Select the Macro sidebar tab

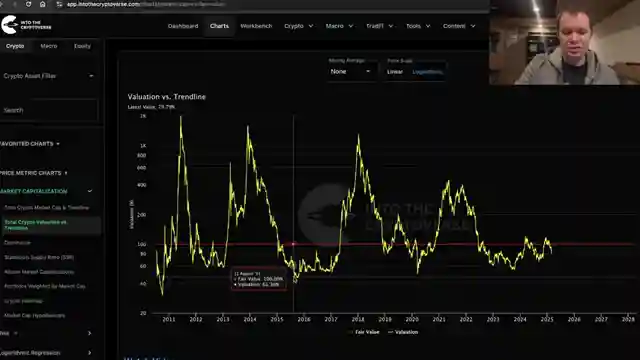click(49, 46)
